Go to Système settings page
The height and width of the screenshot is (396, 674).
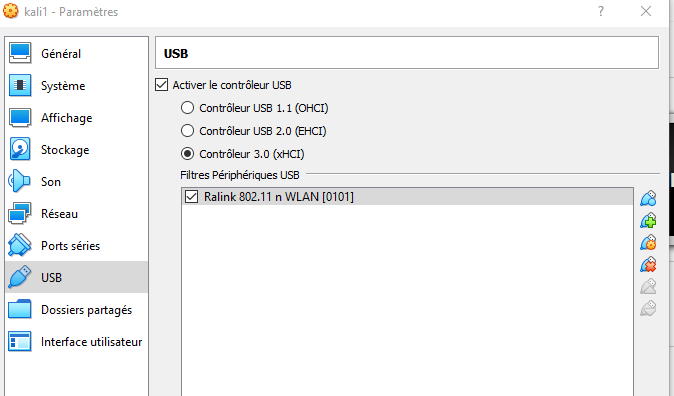click(77, 86)
